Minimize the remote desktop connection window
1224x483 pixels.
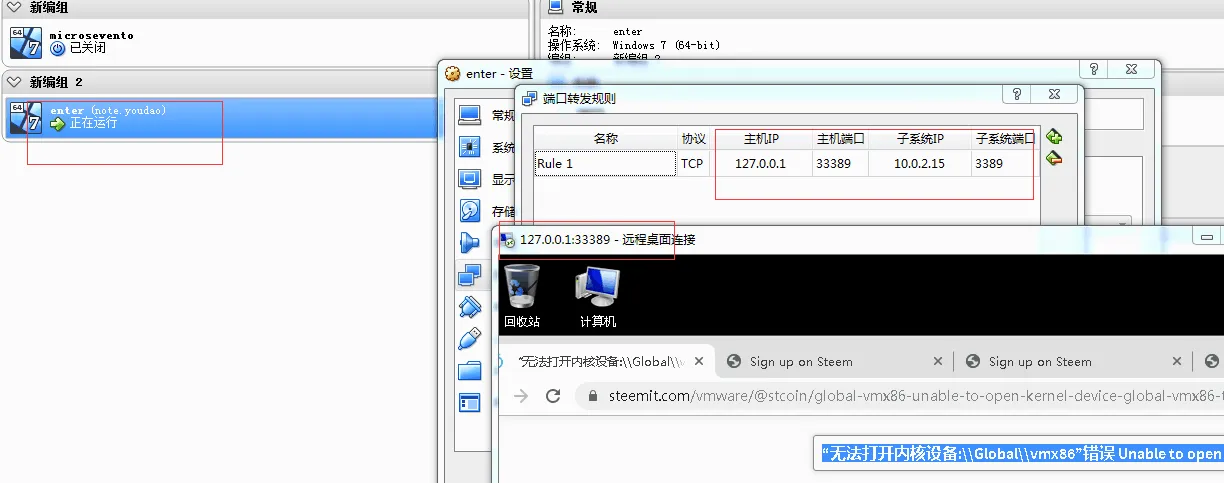[1209, 237]
